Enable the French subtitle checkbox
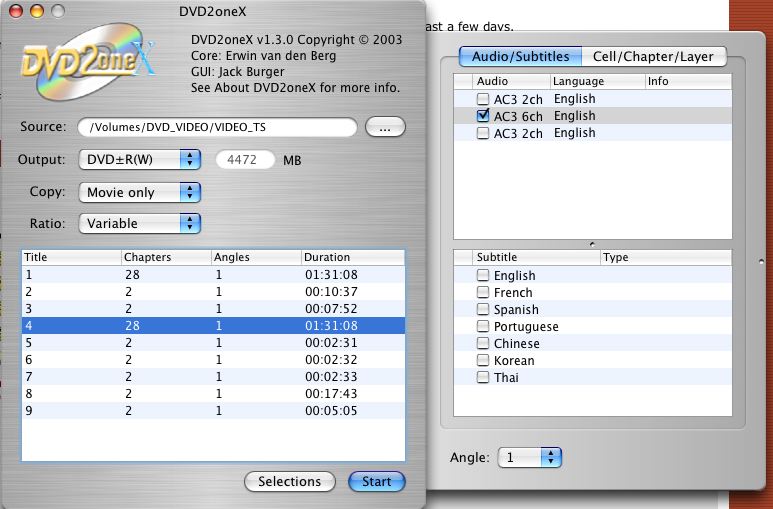Screen dimensions: 773x509 click(483, 292)
